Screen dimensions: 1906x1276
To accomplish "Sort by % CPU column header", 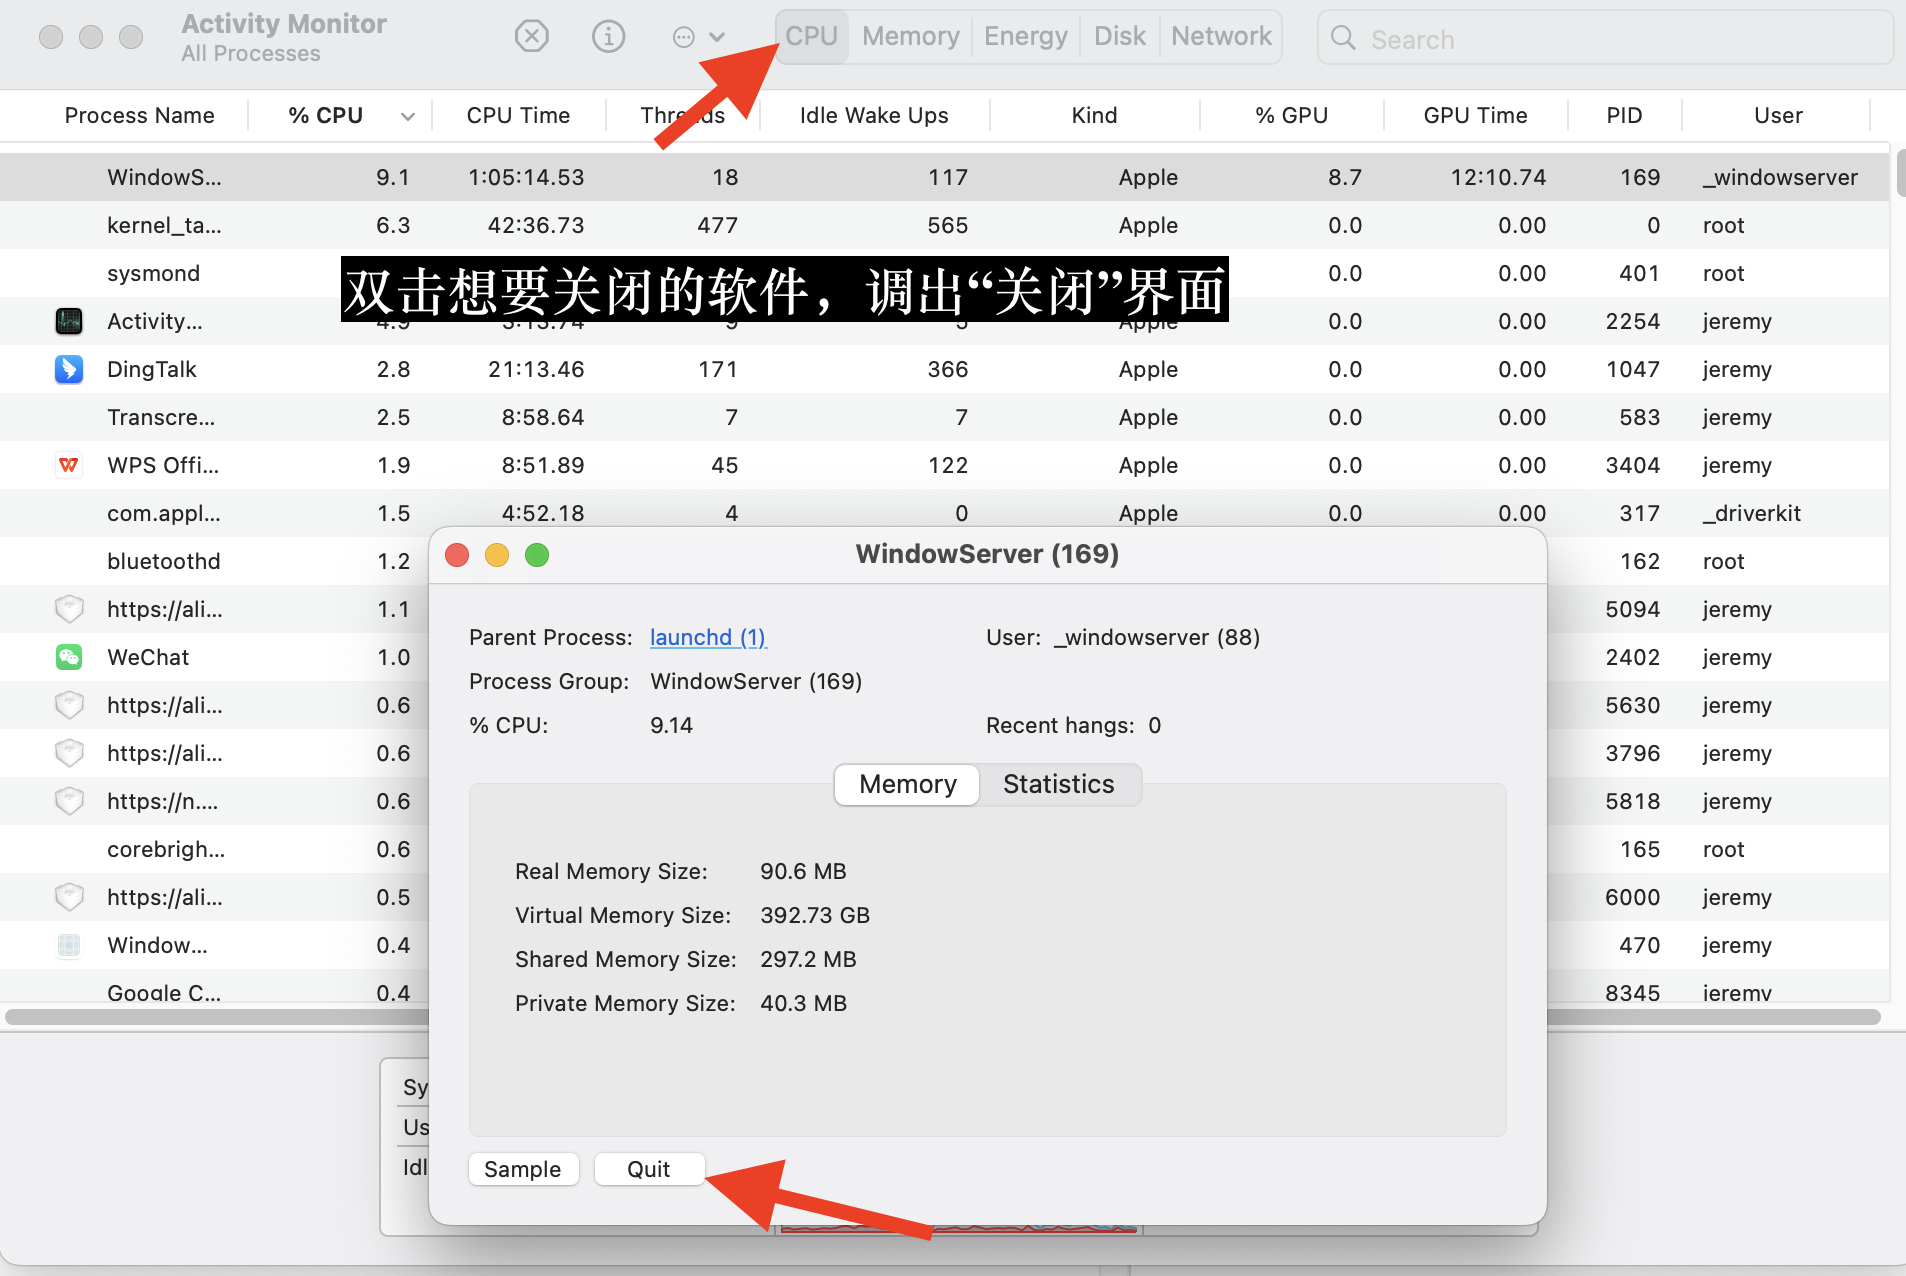I will point(326,115).
